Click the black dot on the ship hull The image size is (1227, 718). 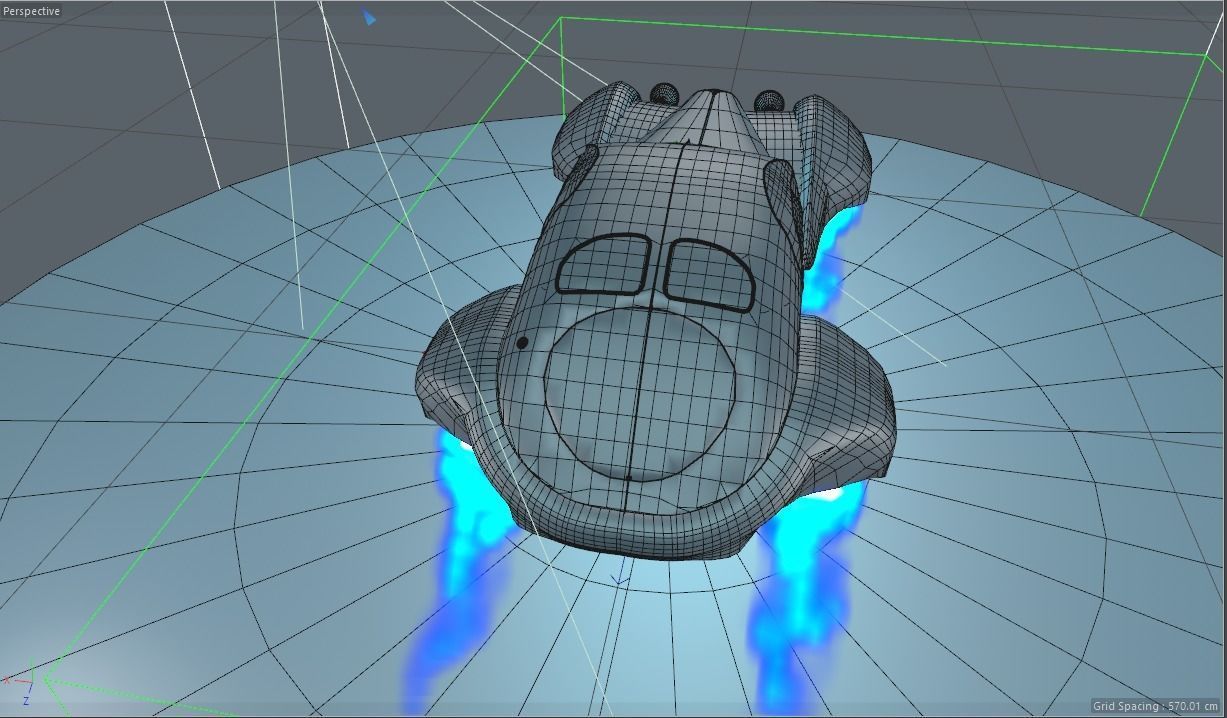tap(521, 343)
